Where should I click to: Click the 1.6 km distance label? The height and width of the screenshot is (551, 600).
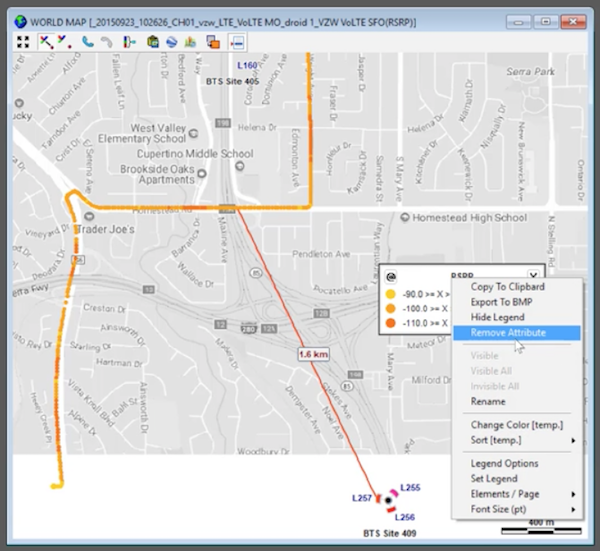point(313,354)
